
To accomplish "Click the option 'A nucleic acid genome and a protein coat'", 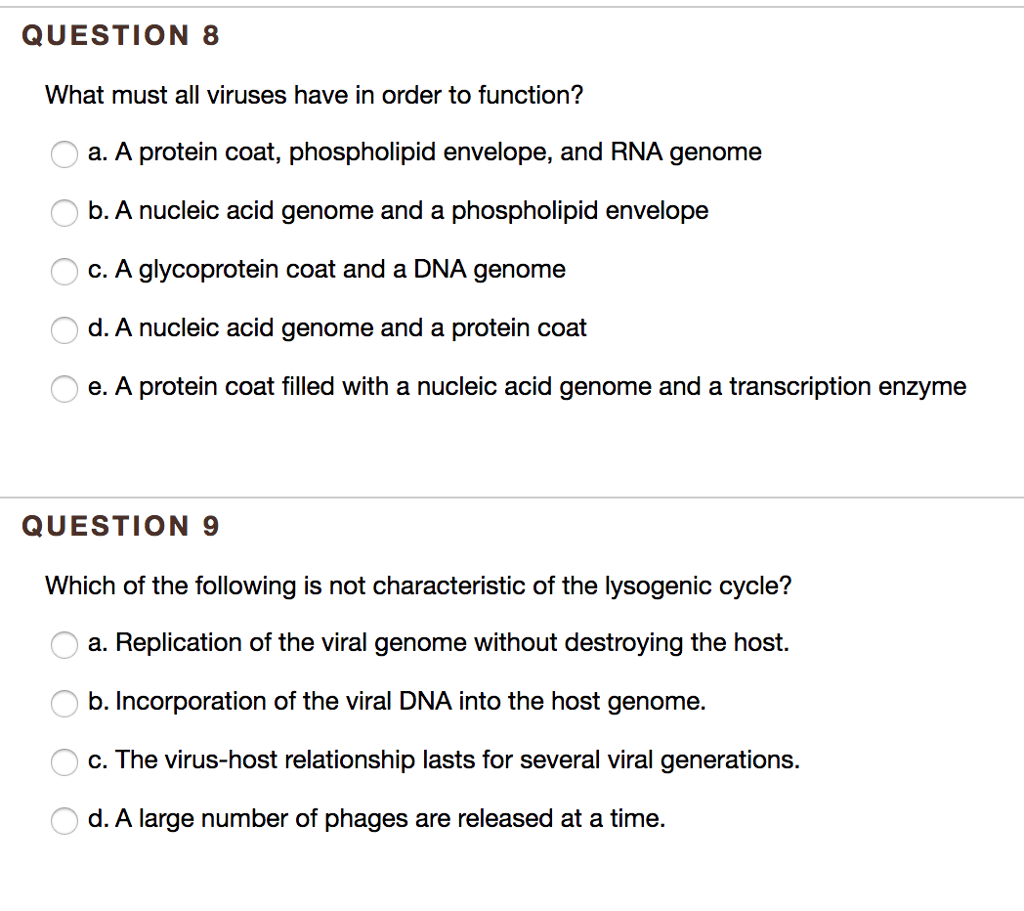I will pyautogui.click(x=337, y=328).
